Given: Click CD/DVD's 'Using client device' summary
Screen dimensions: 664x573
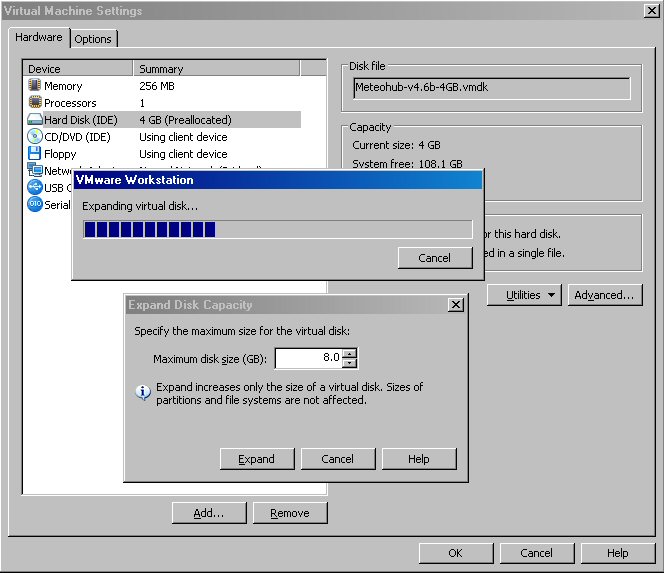Looking at the screenshot, I should point(183,137).
